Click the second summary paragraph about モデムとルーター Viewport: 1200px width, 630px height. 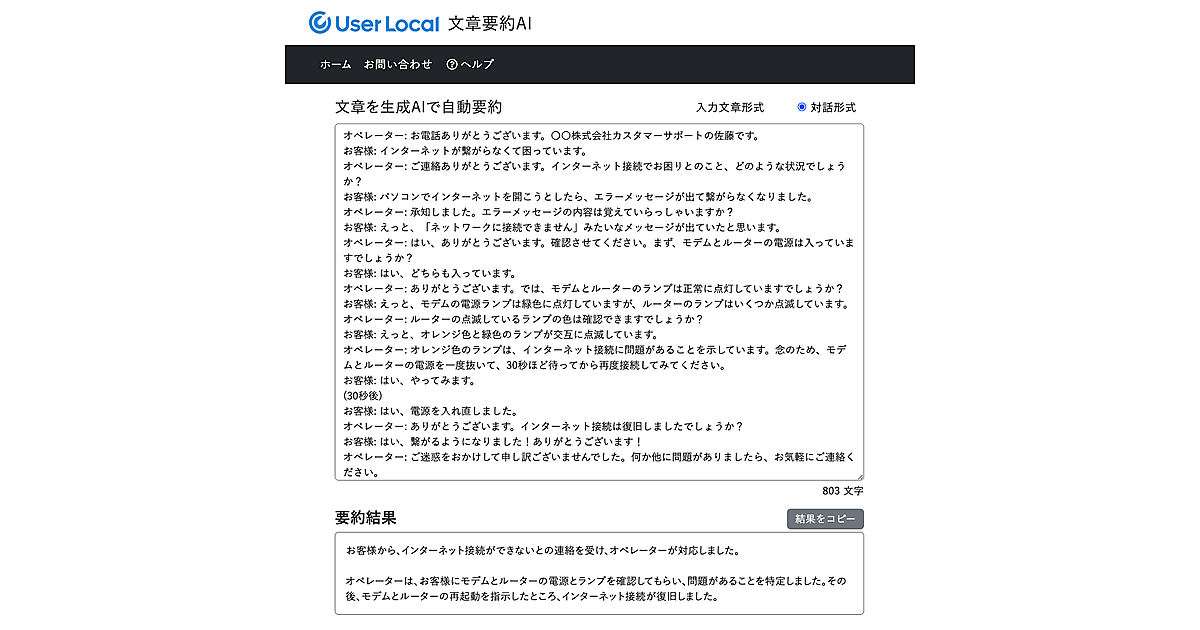(x=596, y=589)
